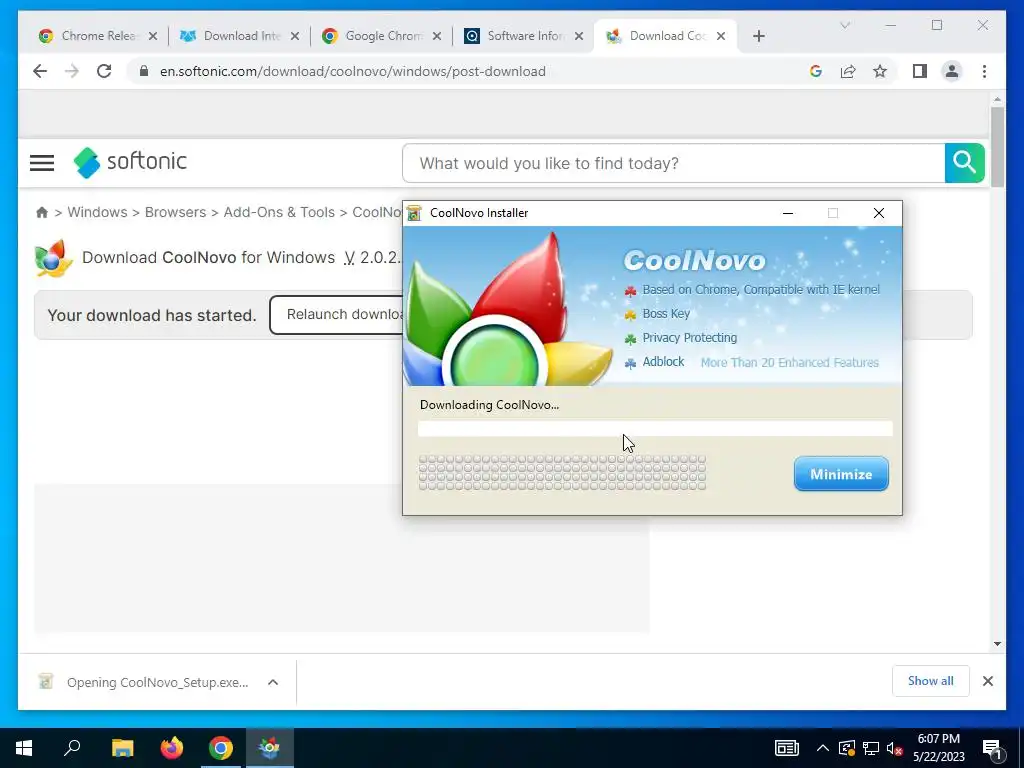Click CoolNovo Installer title bar icon
Image resolution: width=1024 pixels, height=768 pixels.
414,213
